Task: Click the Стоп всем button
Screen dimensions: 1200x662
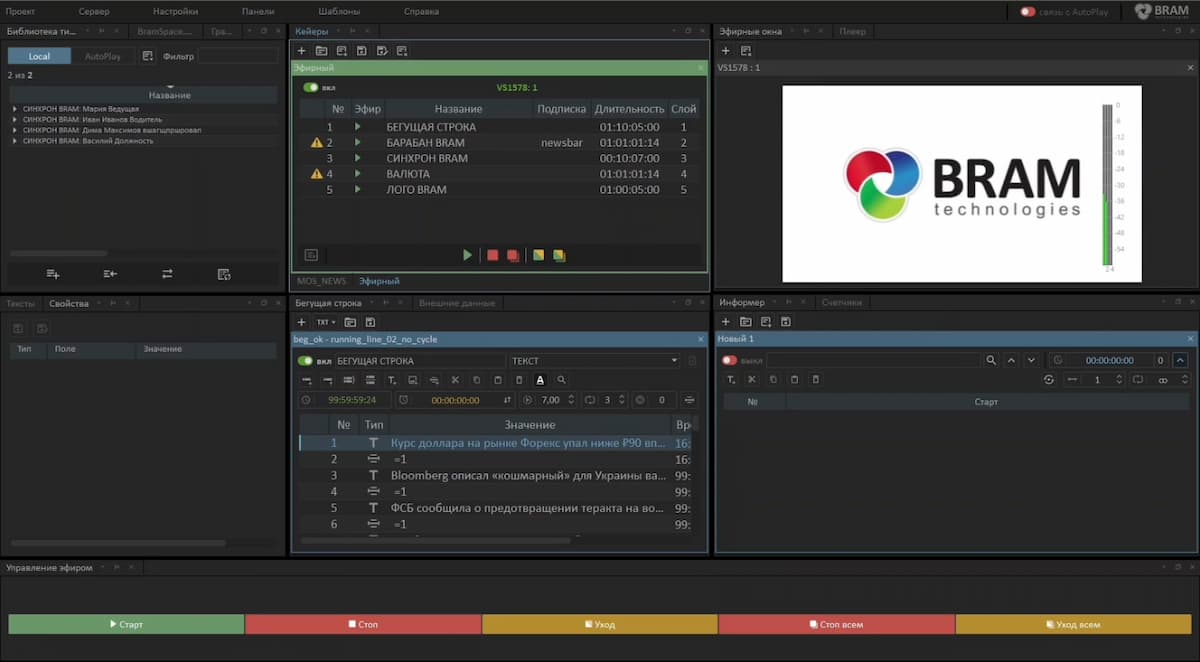Action: (836, 624)
